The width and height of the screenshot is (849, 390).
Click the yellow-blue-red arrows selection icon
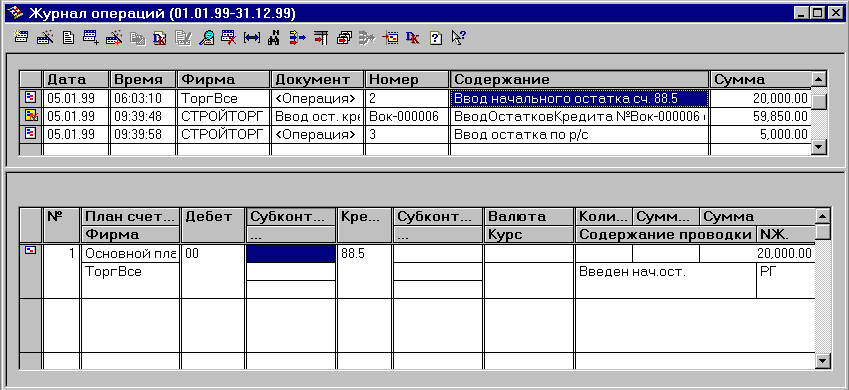tap(298, 37)
